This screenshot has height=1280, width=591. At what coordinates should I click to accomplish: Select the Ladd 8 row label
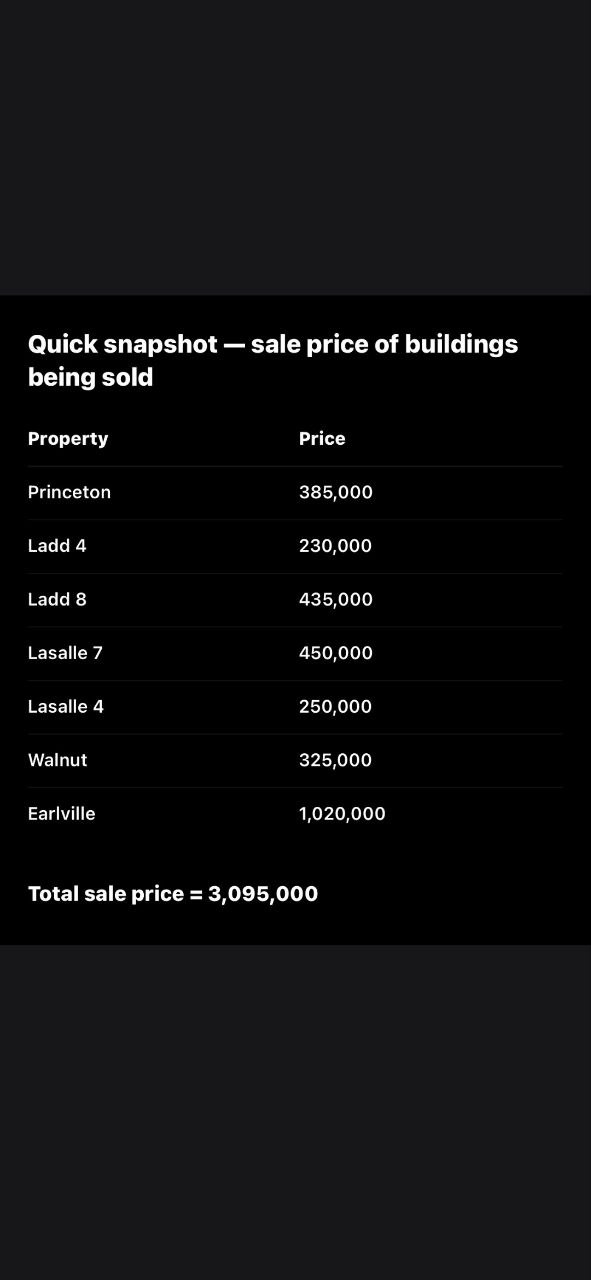(x=57, y=599)
